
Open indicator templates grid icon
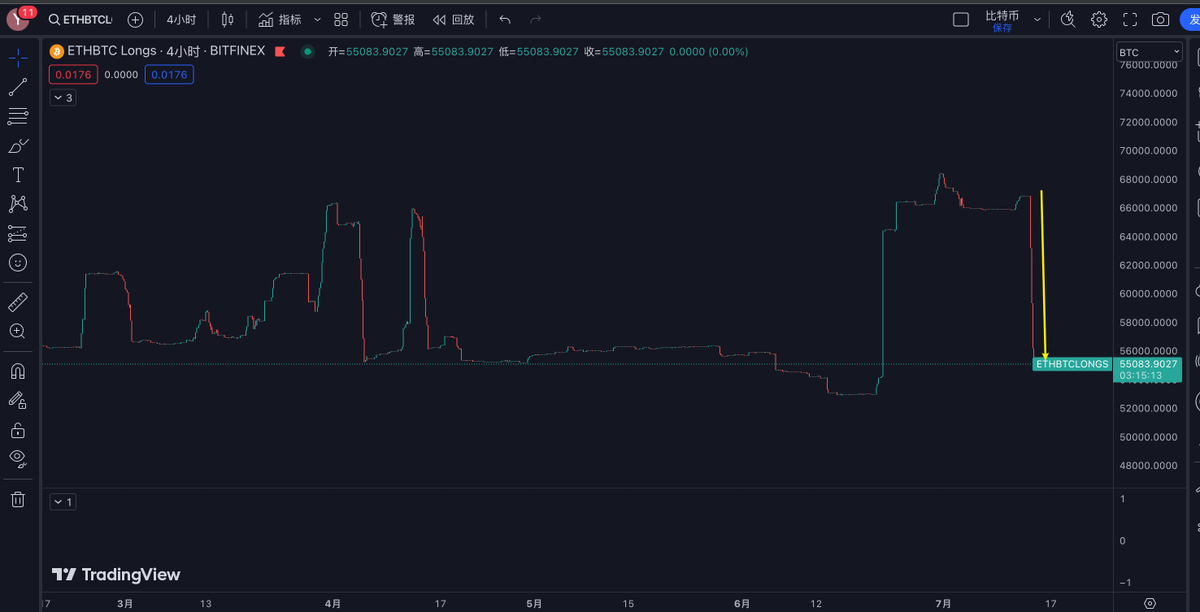click(x=341, y=19)
